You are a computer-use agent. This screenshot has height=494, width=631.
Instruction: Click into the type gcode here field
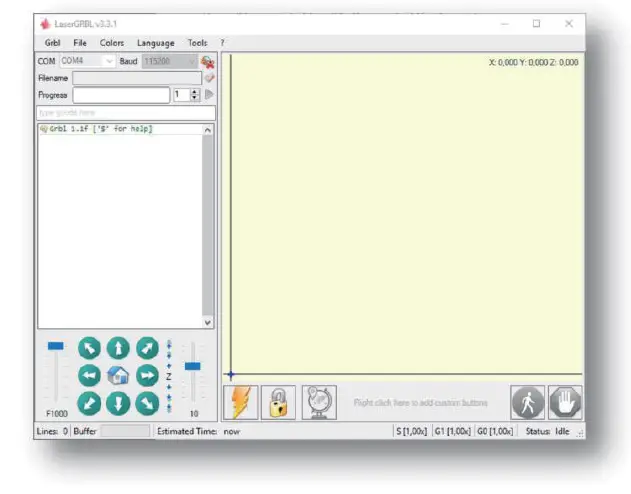(126, 113)
